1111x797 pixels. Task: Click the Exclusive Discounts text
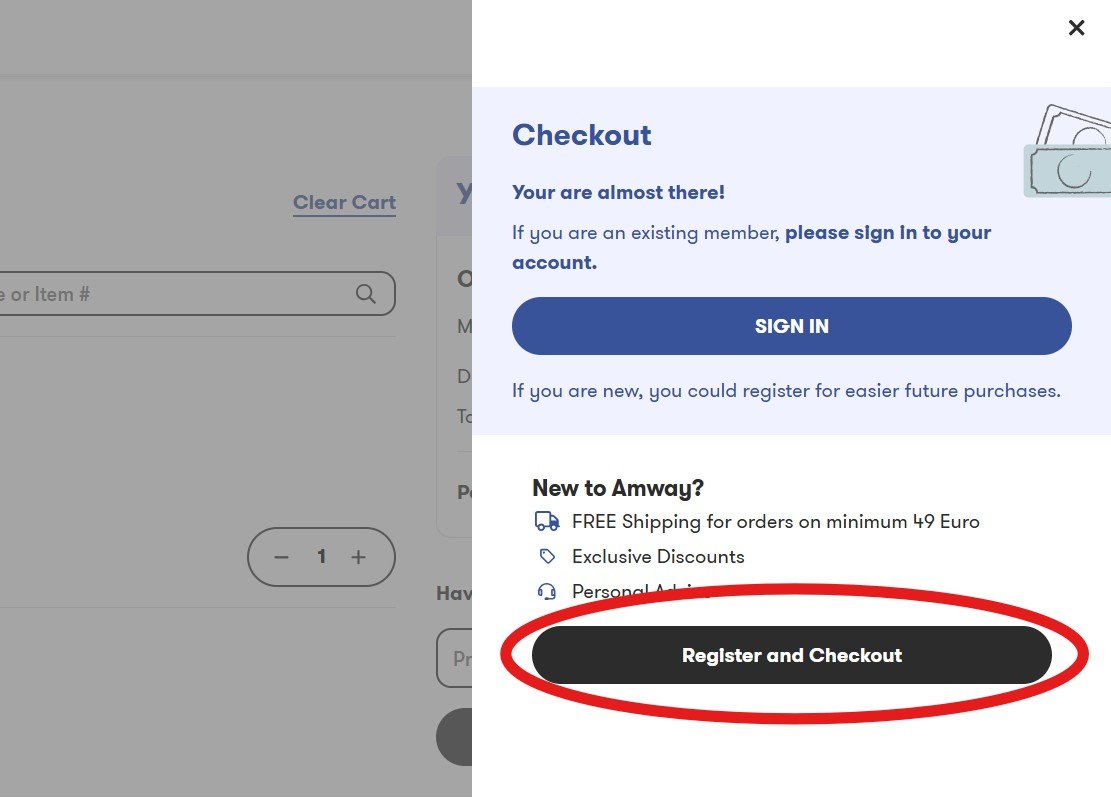pos(658,557)
